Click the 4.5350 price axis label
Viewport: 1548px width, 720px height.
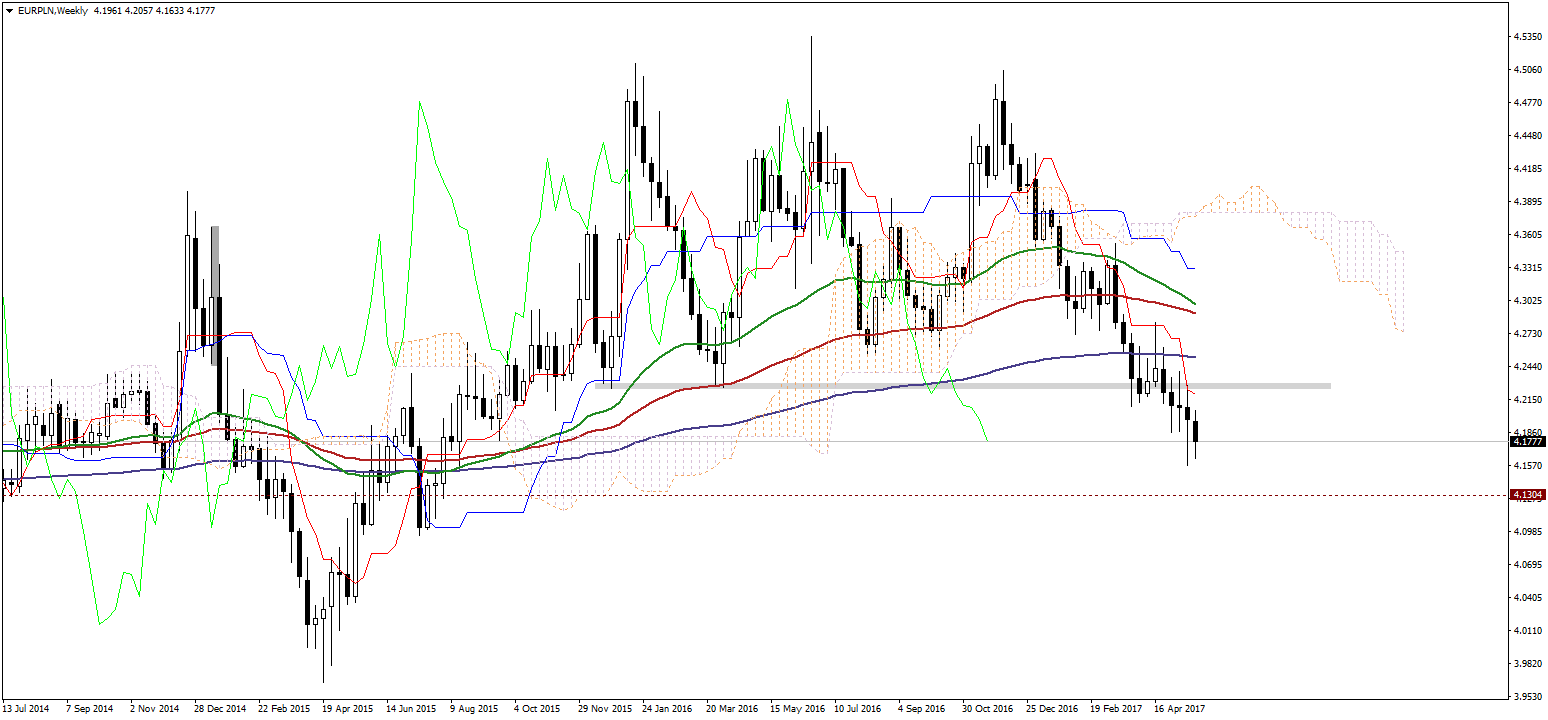1527,37
